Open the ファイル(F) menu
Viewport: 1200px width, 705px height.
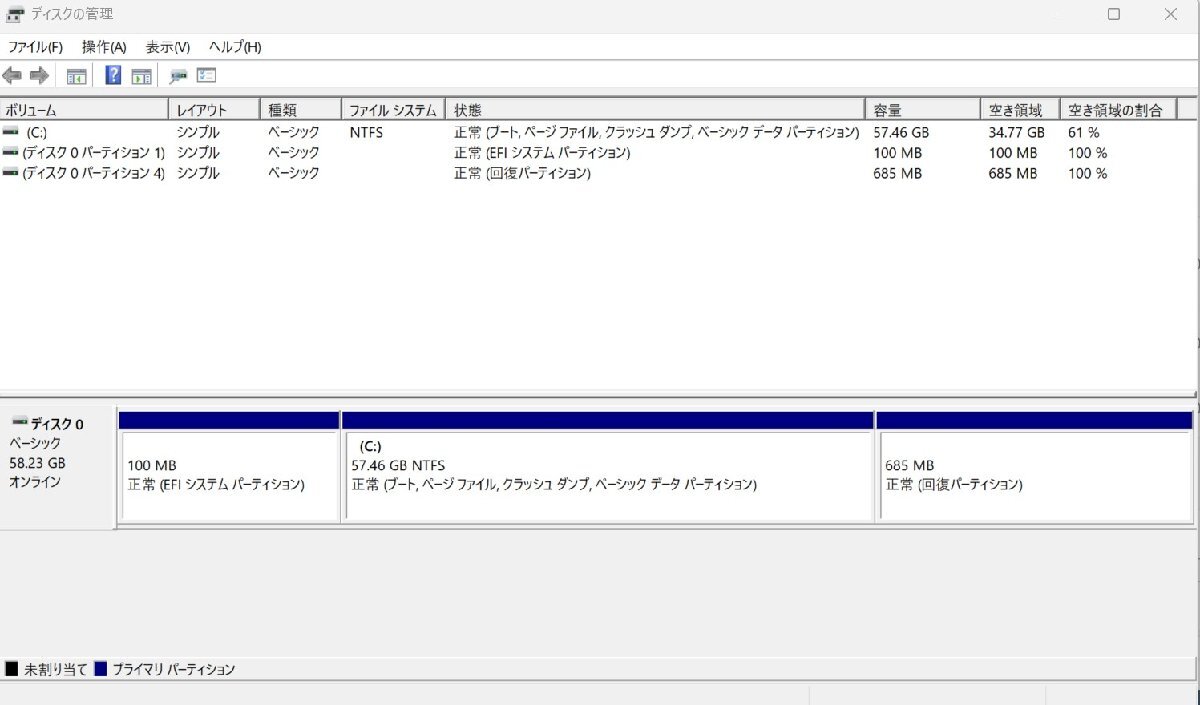(37, 47)
